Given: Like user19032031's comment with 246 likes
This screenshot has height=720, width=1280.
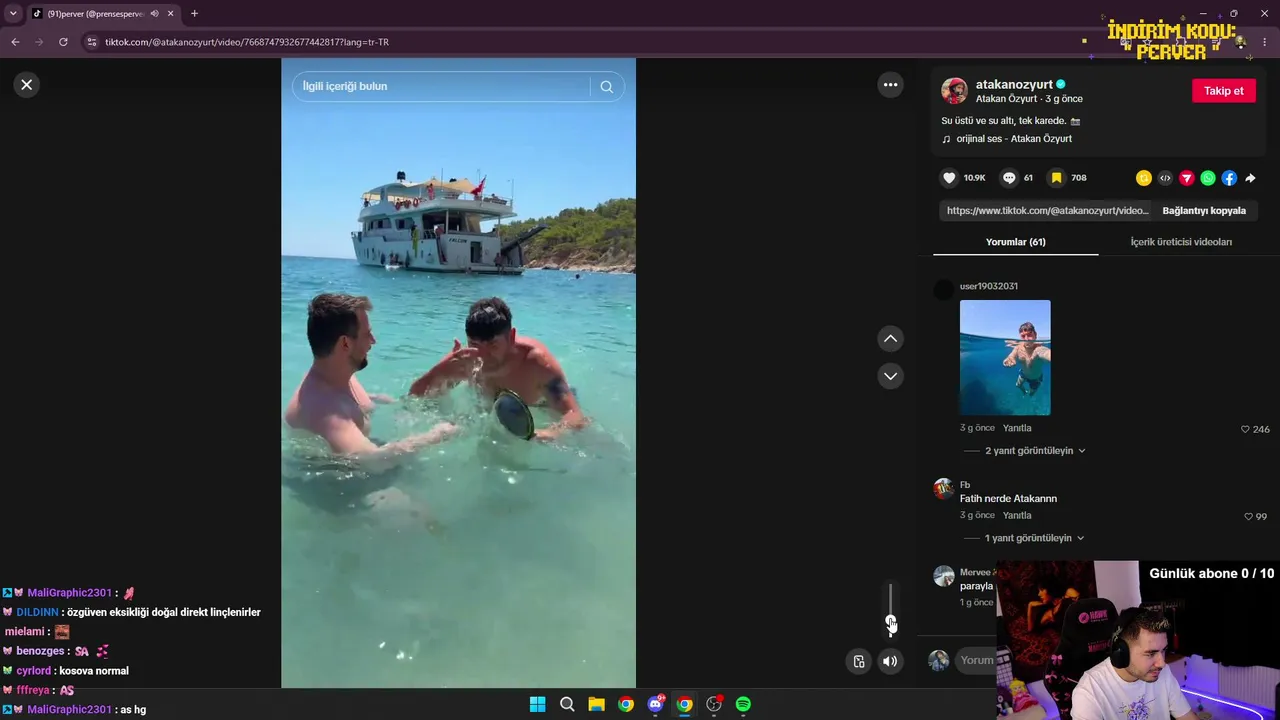Looking at the screenshot, I should point(1245,429).
